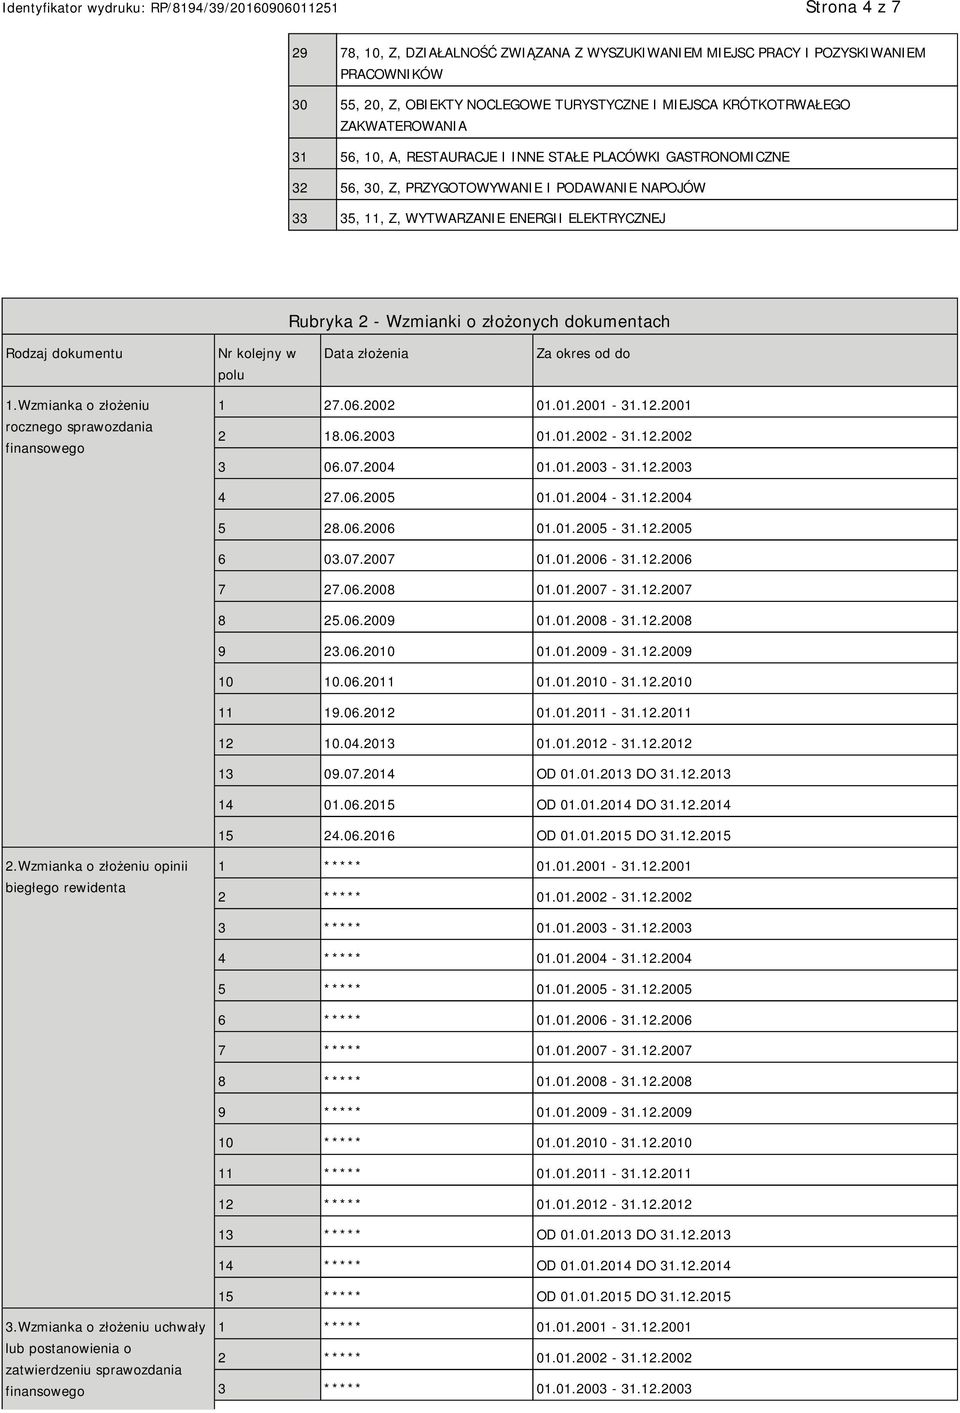960x1413 pixels.
Task: Click the page indicator 'Strona 4 z 7'
Action: click(853, 9)
